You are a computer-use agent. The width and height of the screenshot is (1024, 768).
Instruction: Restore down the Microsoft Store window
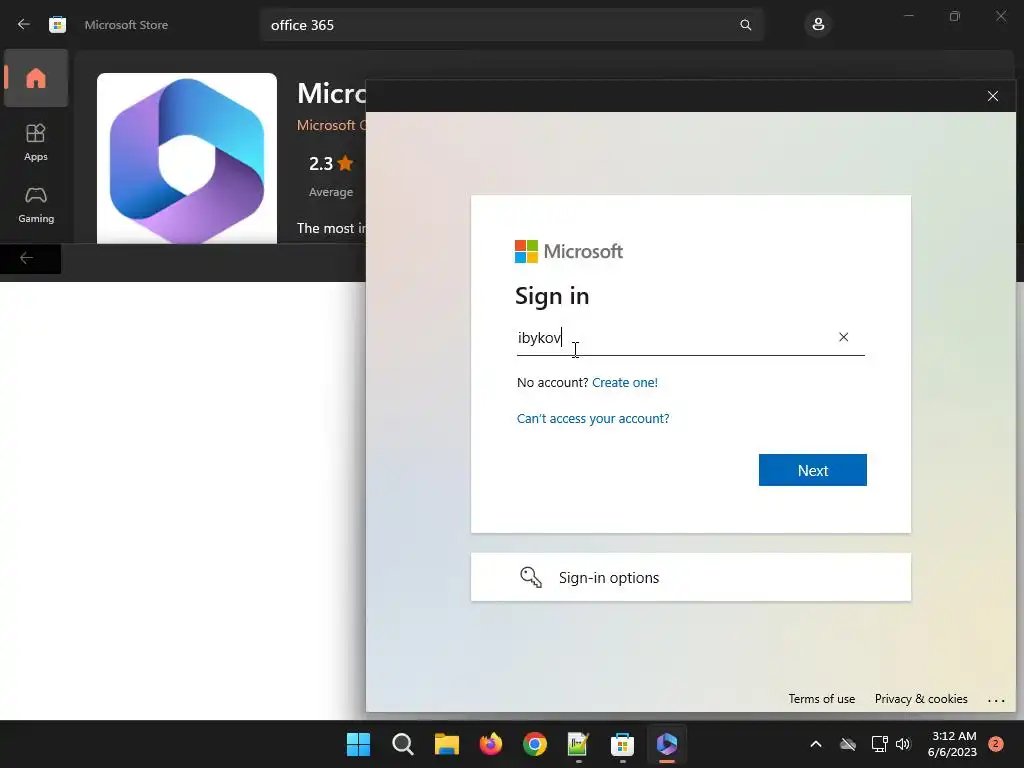(955, 16)
